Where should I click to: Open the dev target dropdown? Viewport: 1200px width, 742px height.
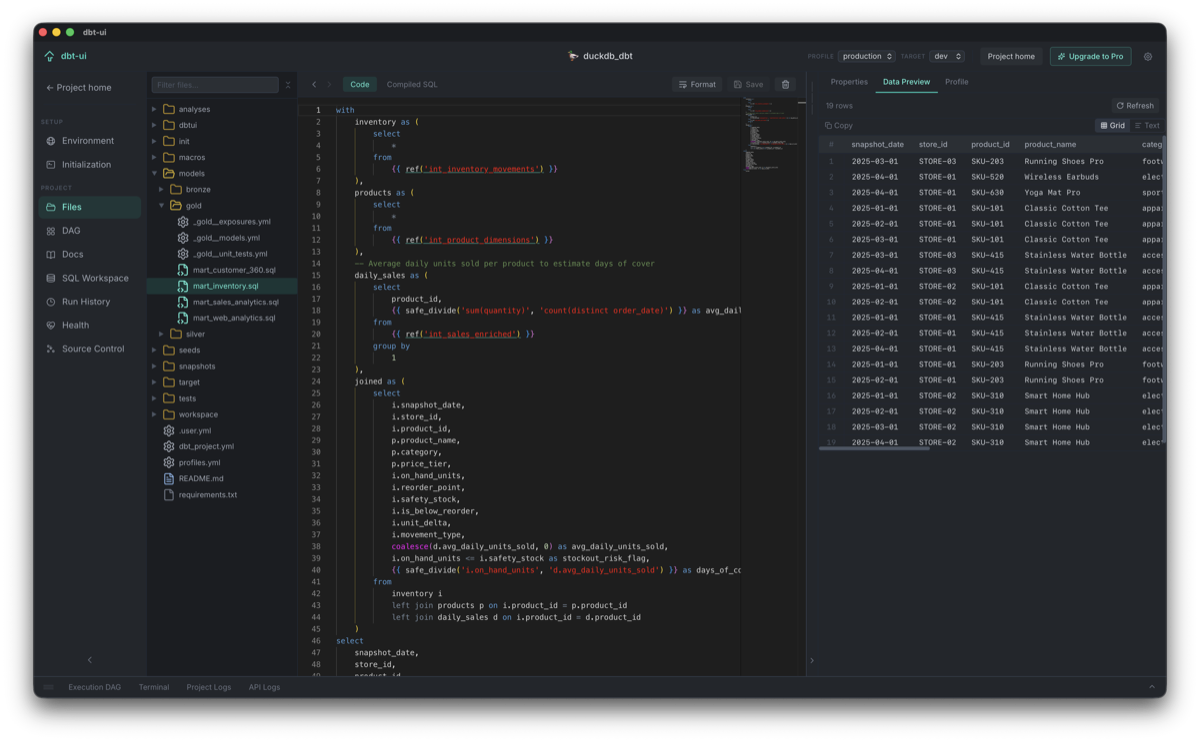(946, 57)
